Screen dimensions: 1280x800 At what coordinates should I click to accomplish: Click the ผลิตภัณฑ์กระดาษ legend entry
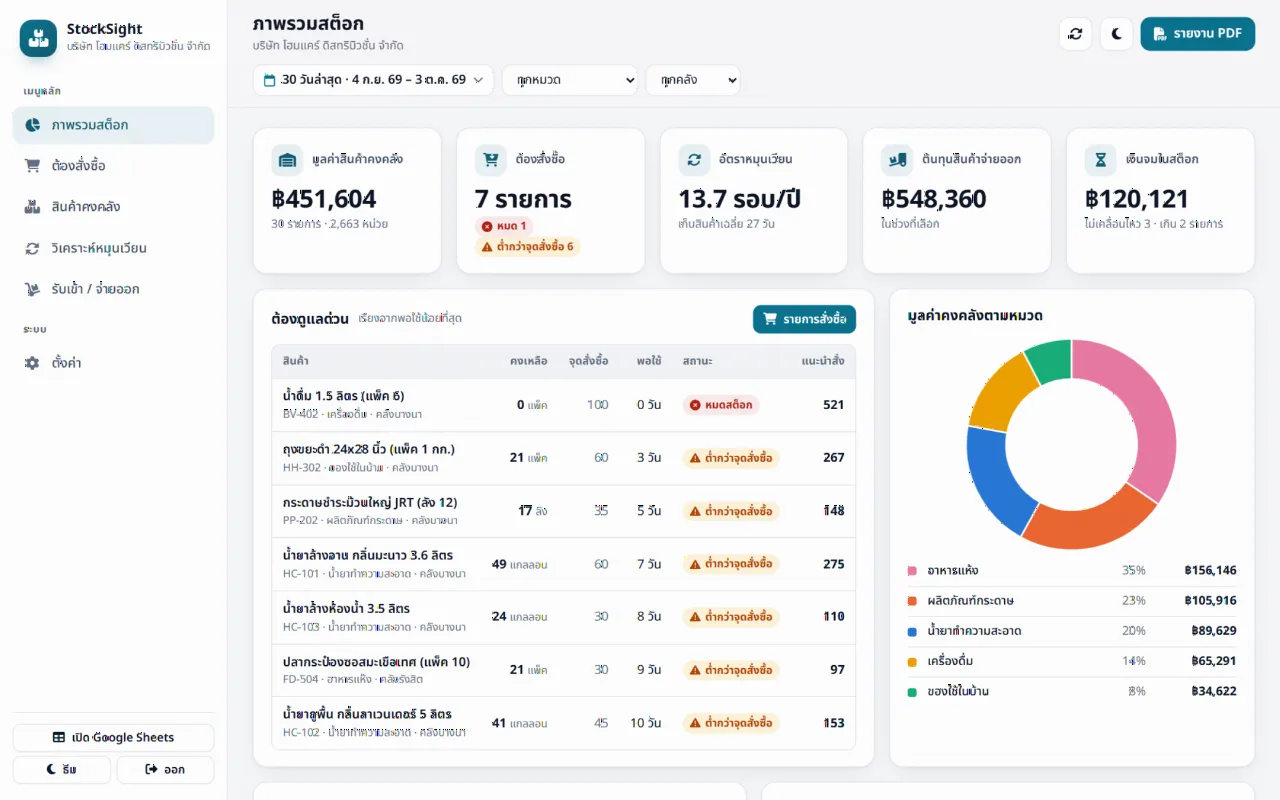coord(1072,601)
